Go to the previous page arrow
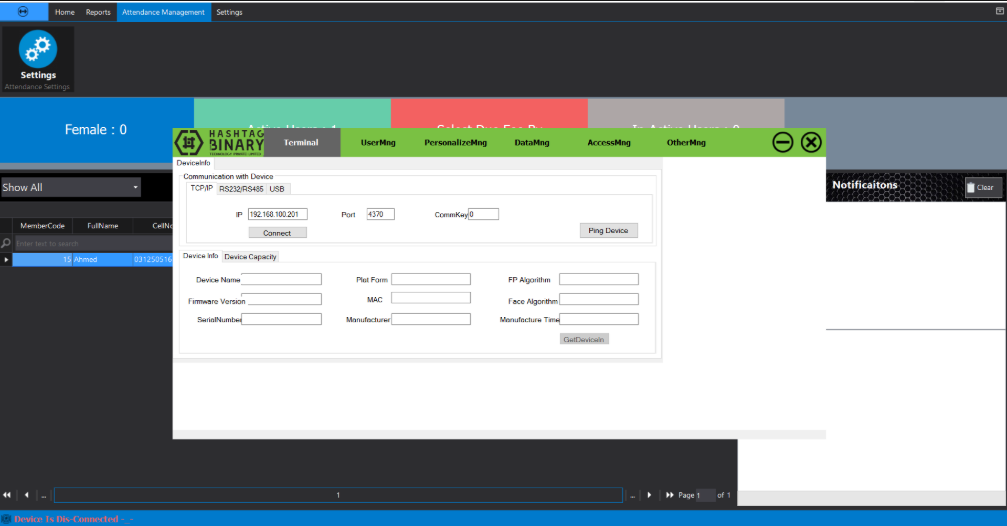This screenshot has width=1007, height=526. [x=26, y=495]
